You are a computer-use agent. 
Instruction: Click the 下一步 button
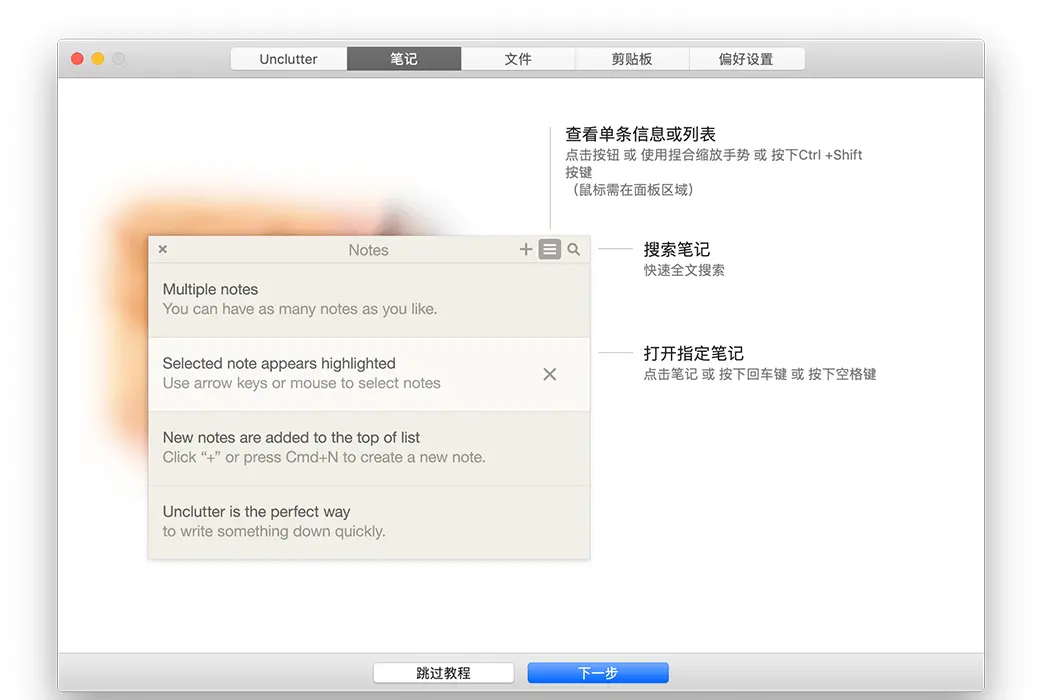click(x=598, y=673)
